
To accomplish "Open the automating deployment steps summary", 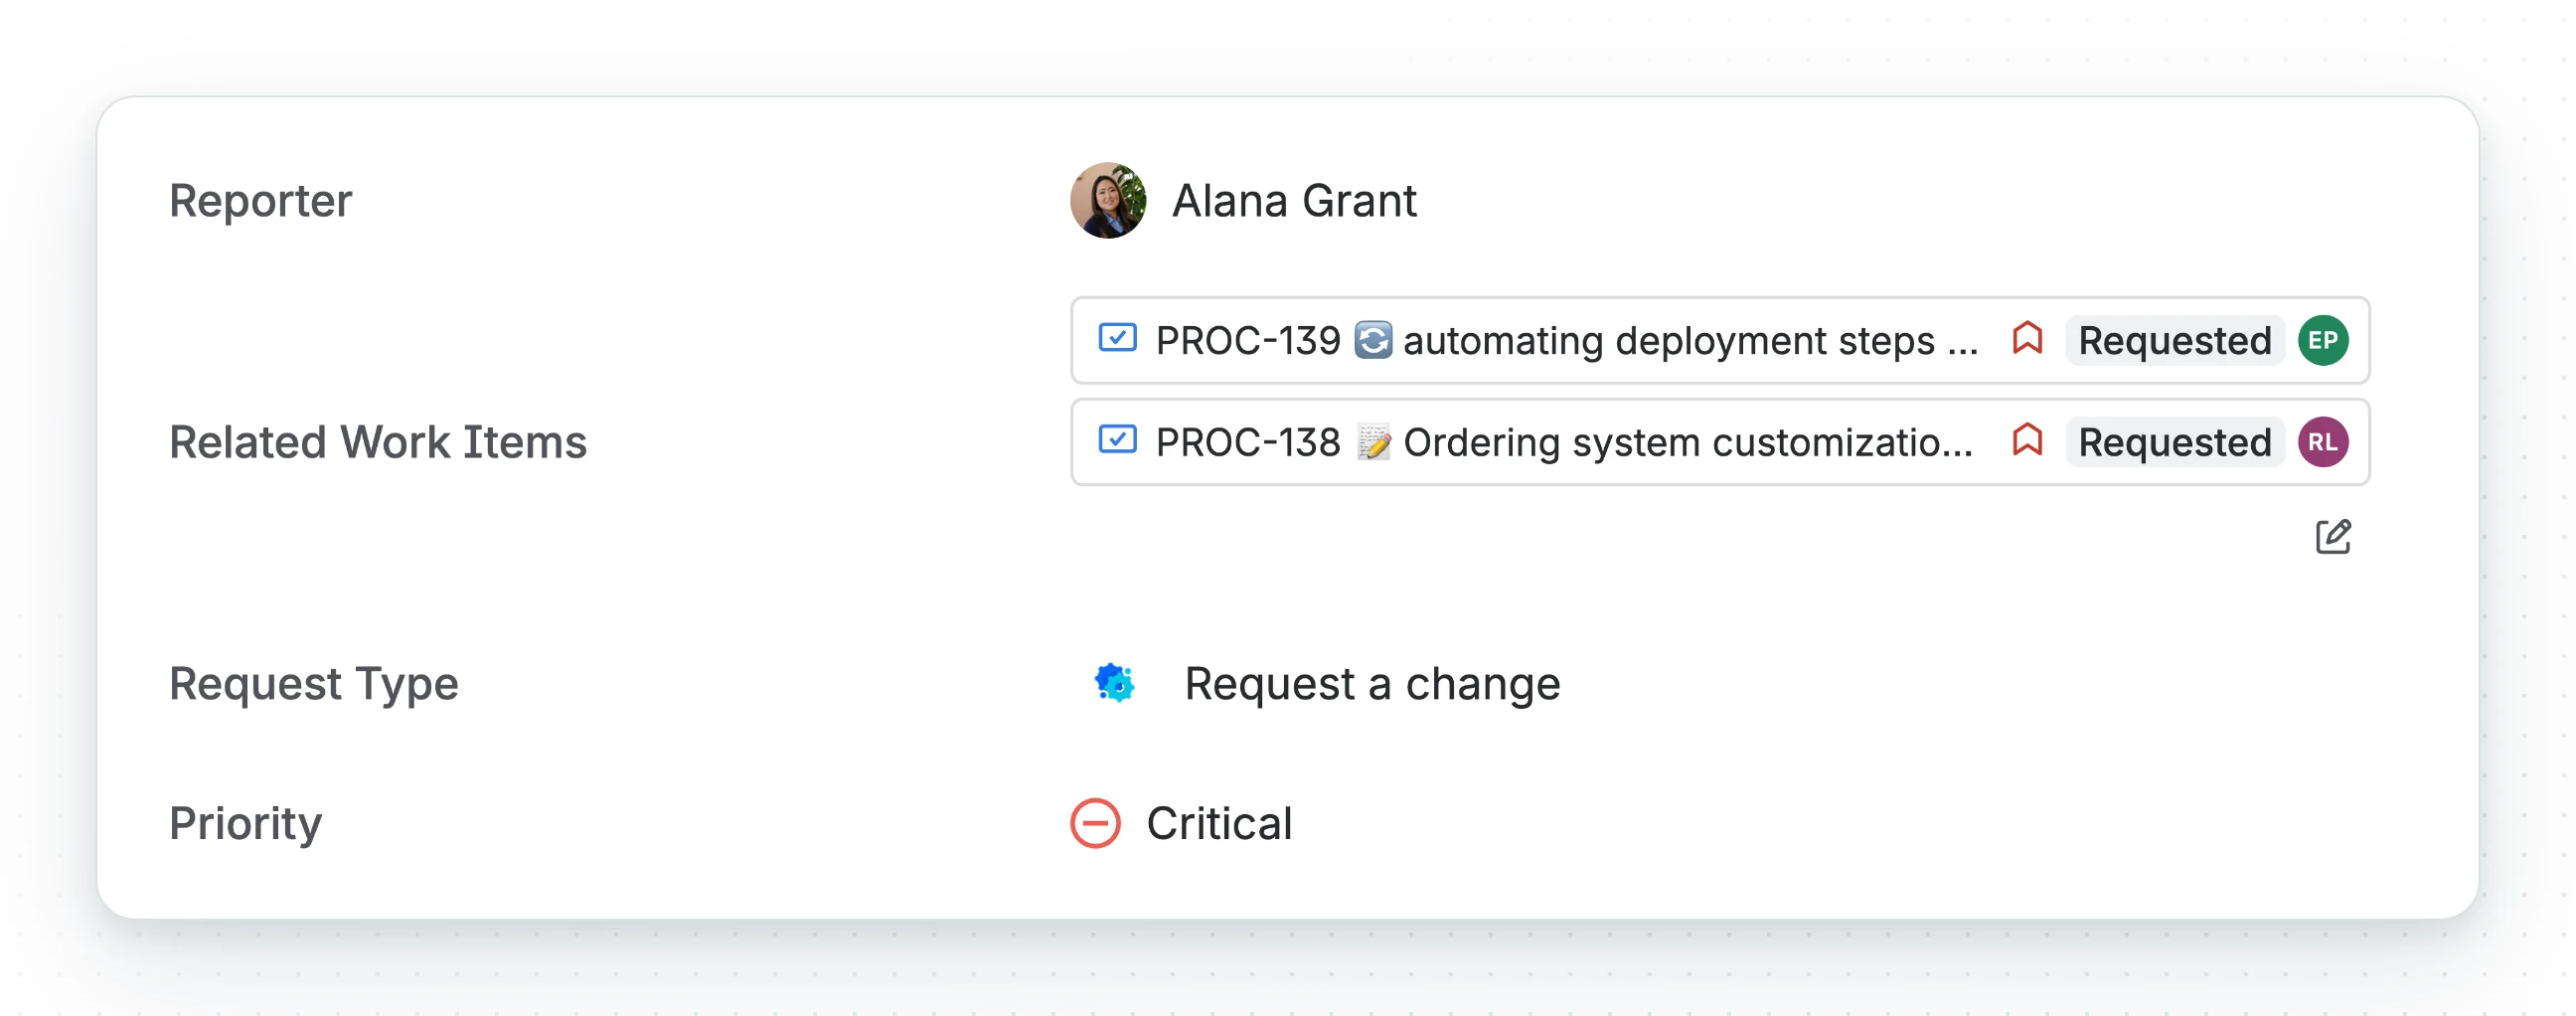I will [x=1690, y=341].
